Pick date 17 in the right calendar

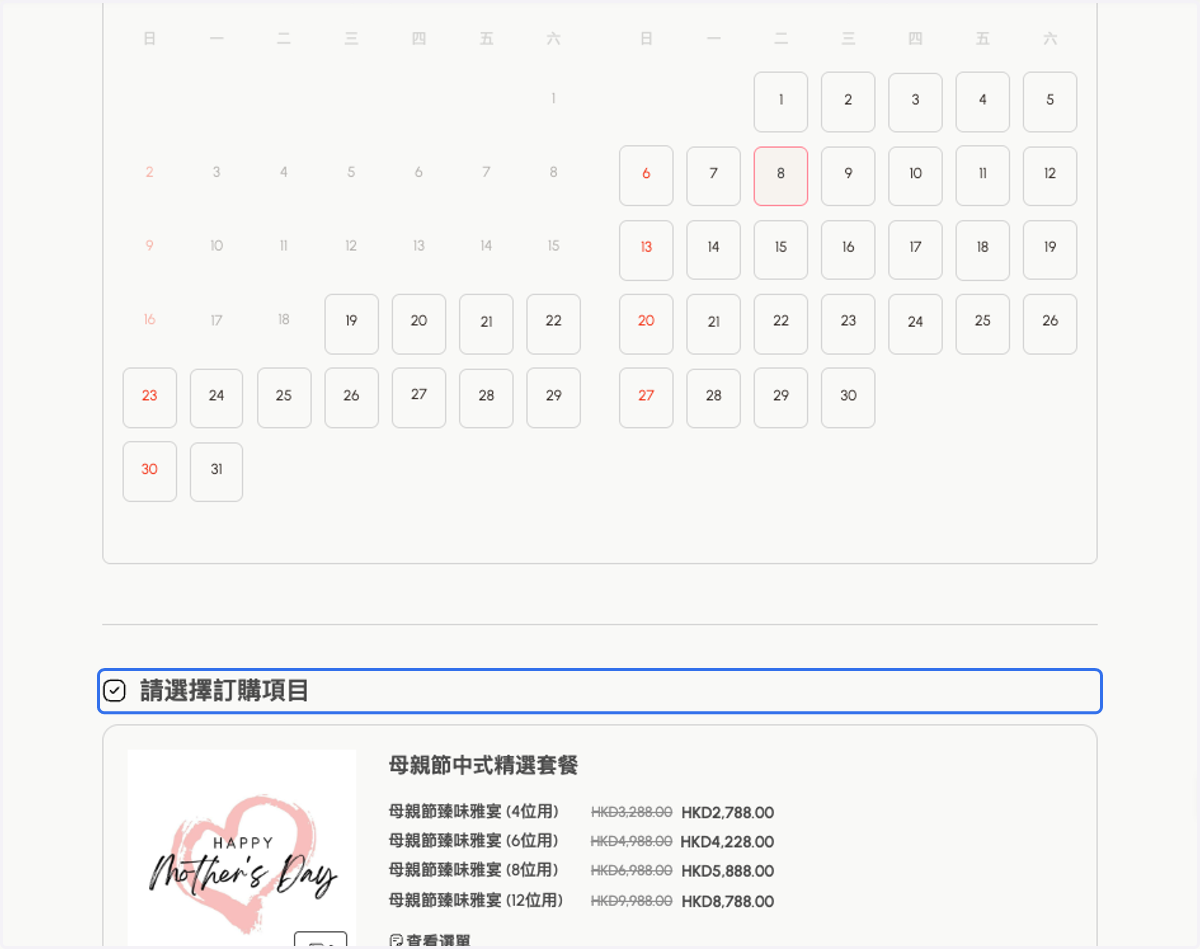(915, 250)
